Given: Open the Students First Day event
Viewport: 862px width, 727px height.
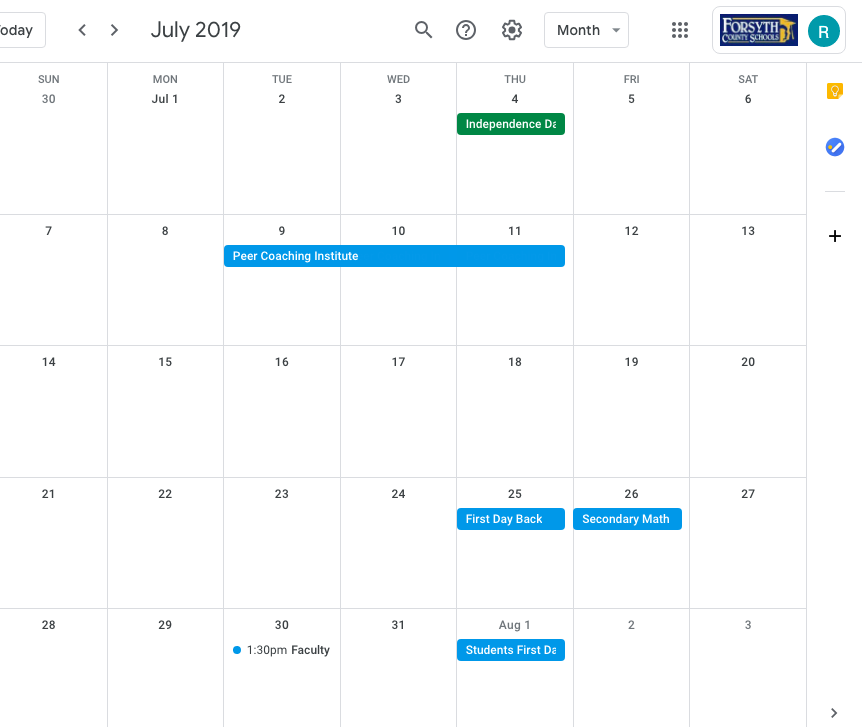Looking at the screenshot, I should 510,650.
